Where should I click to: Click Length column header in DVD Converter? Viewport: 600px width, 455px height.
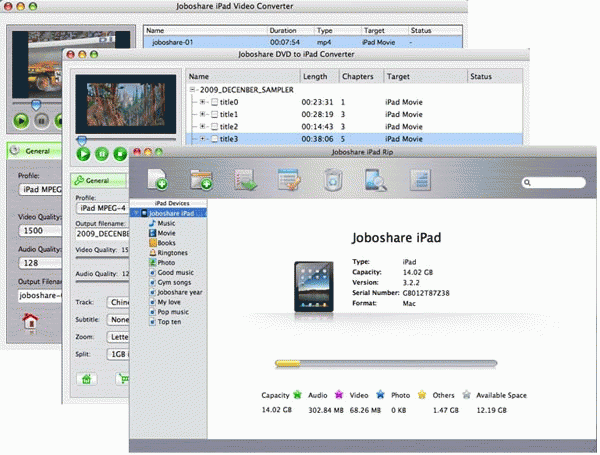click(319, 77)
